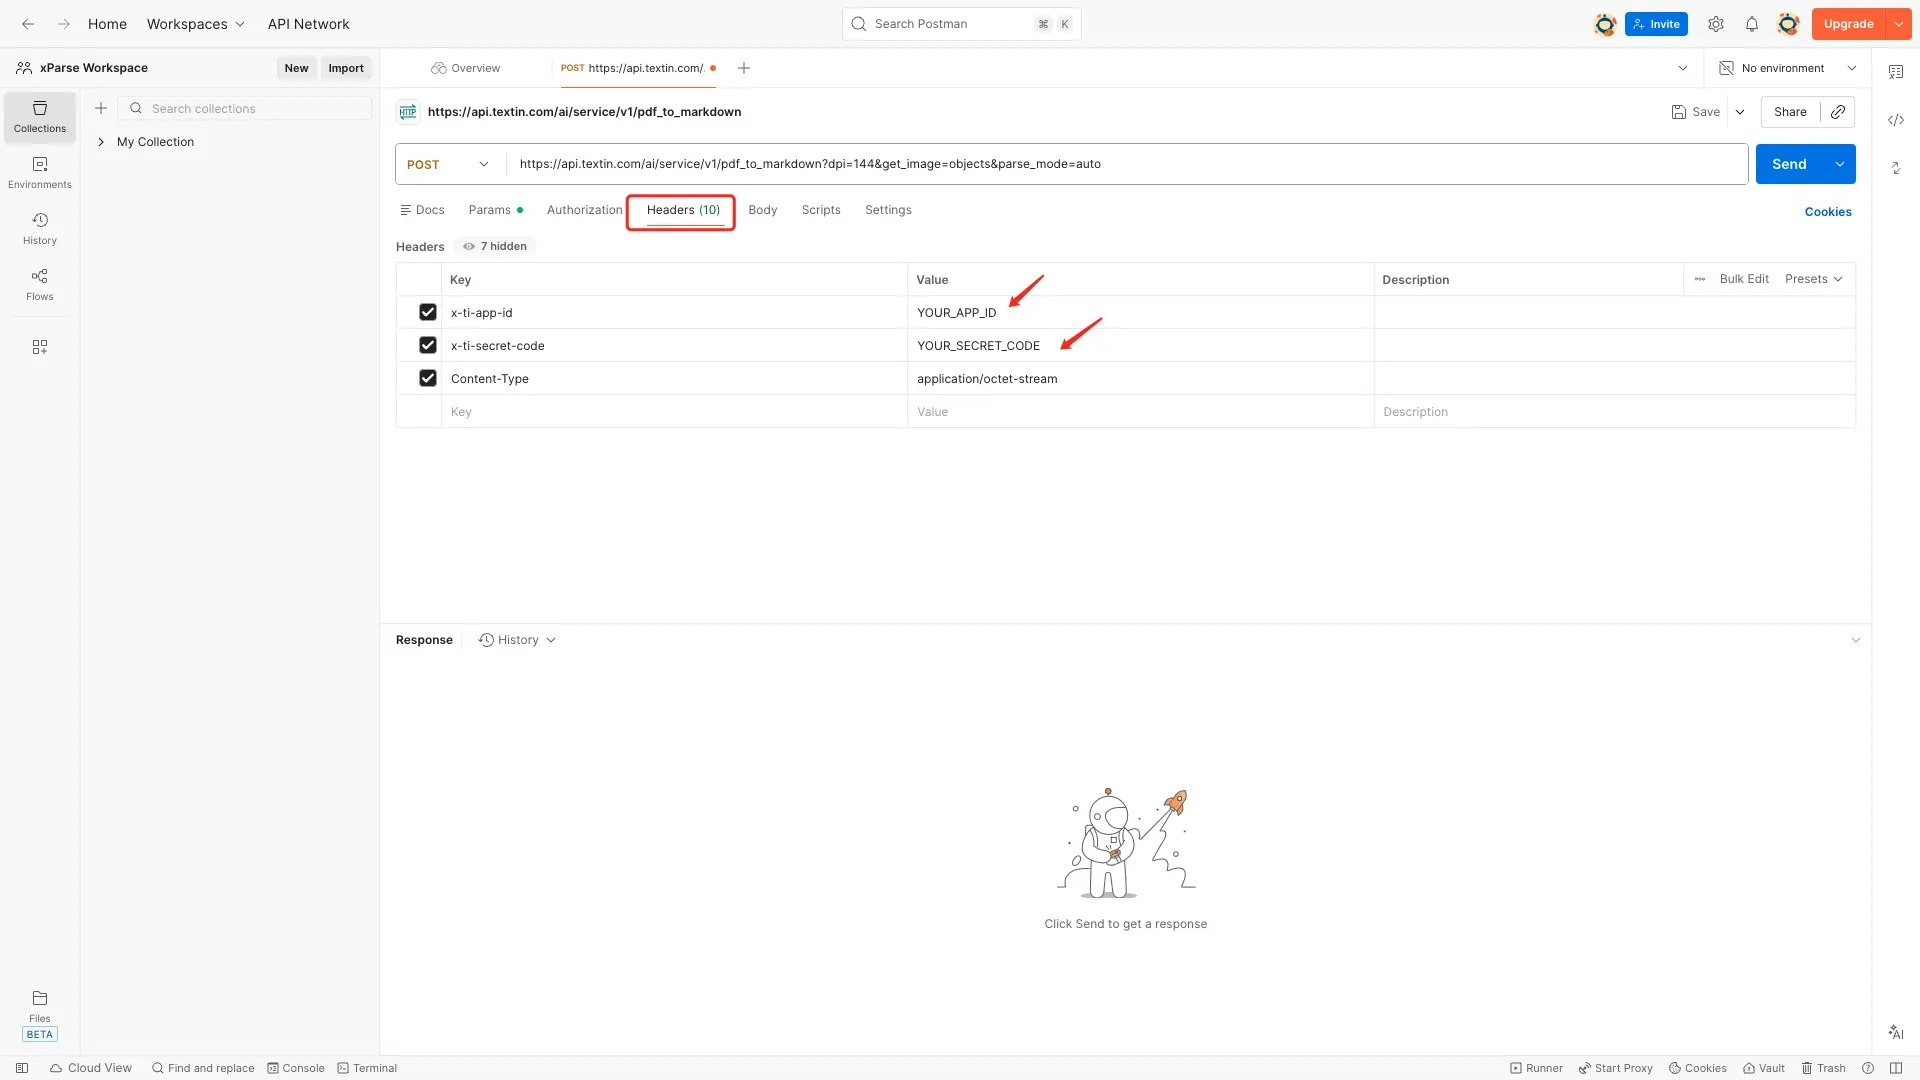Screen dimensions: 1920x1080
Task: Click the copy link icon next to Share
Action: [1838, 112]
